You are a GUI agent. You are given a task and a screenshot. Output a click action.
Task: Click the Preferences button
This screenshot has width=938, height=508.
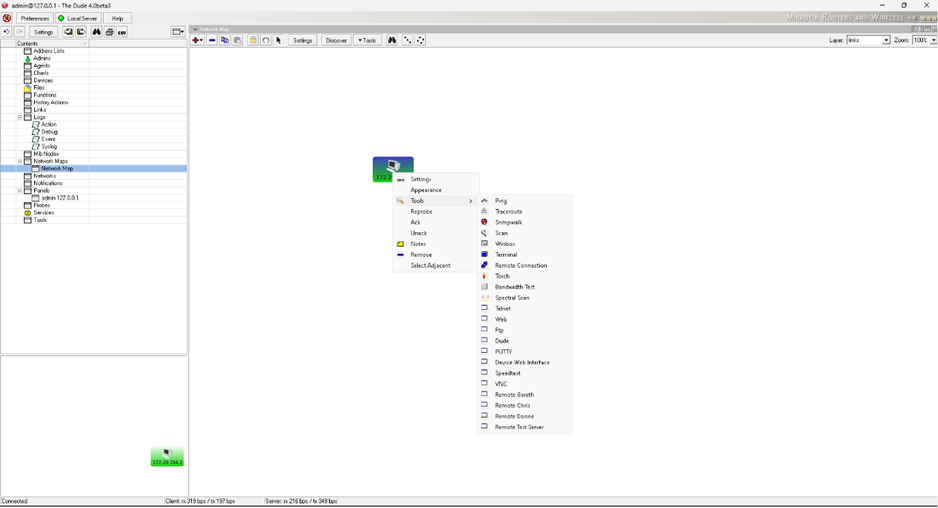[35, 19]
